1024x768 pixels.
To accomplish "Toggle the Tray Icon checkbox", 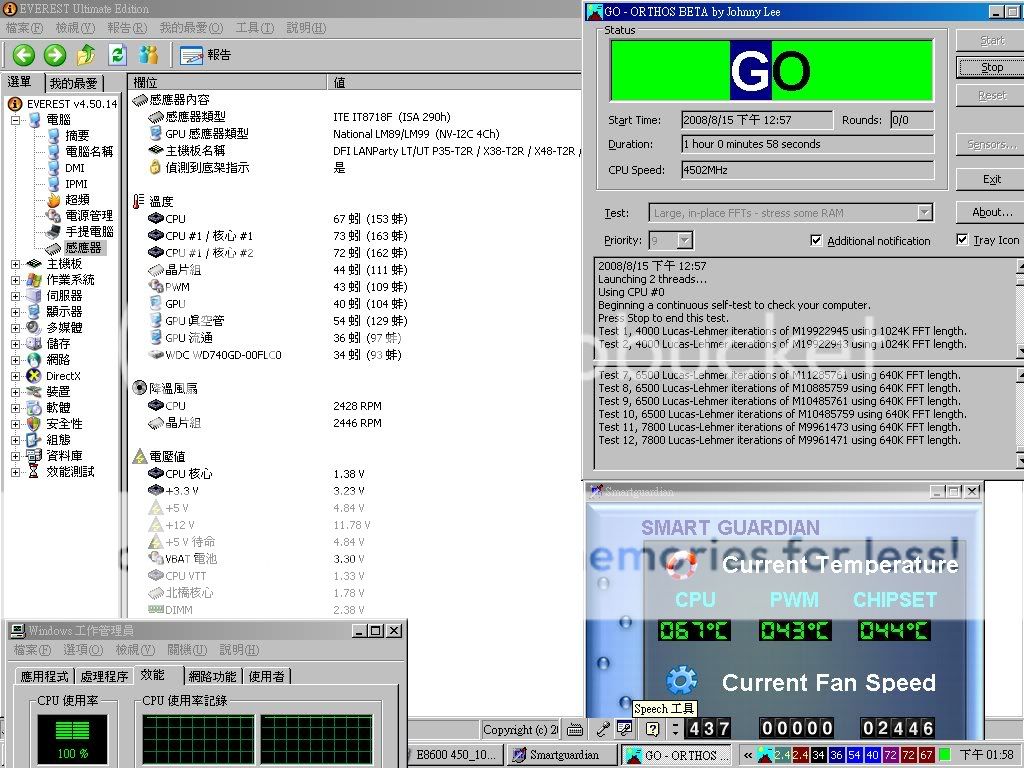I will click(x=962, y=240).
